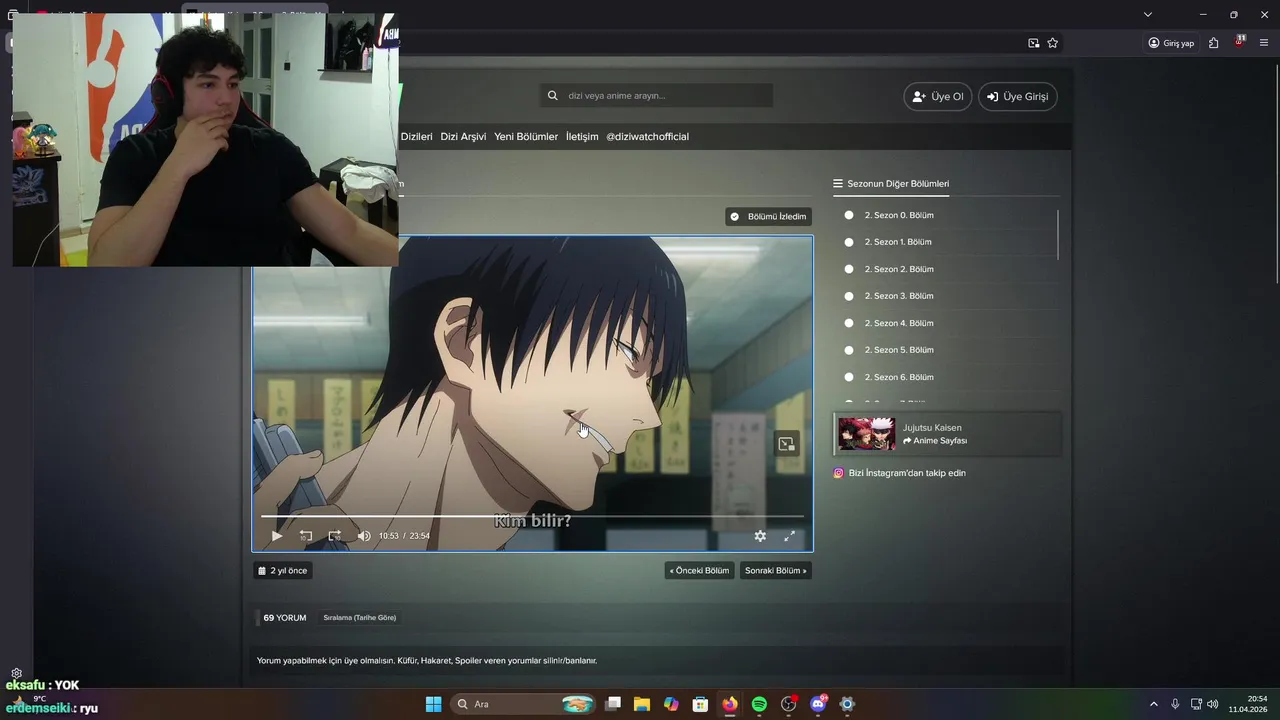Open Yeni Bölümler menu item
1280x720 pixels.
[526, 137]
